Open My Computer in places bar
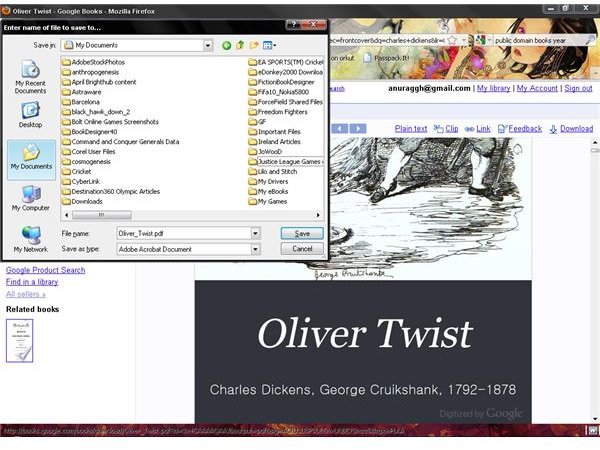The image size is (600, 450). tap(31, 198)
